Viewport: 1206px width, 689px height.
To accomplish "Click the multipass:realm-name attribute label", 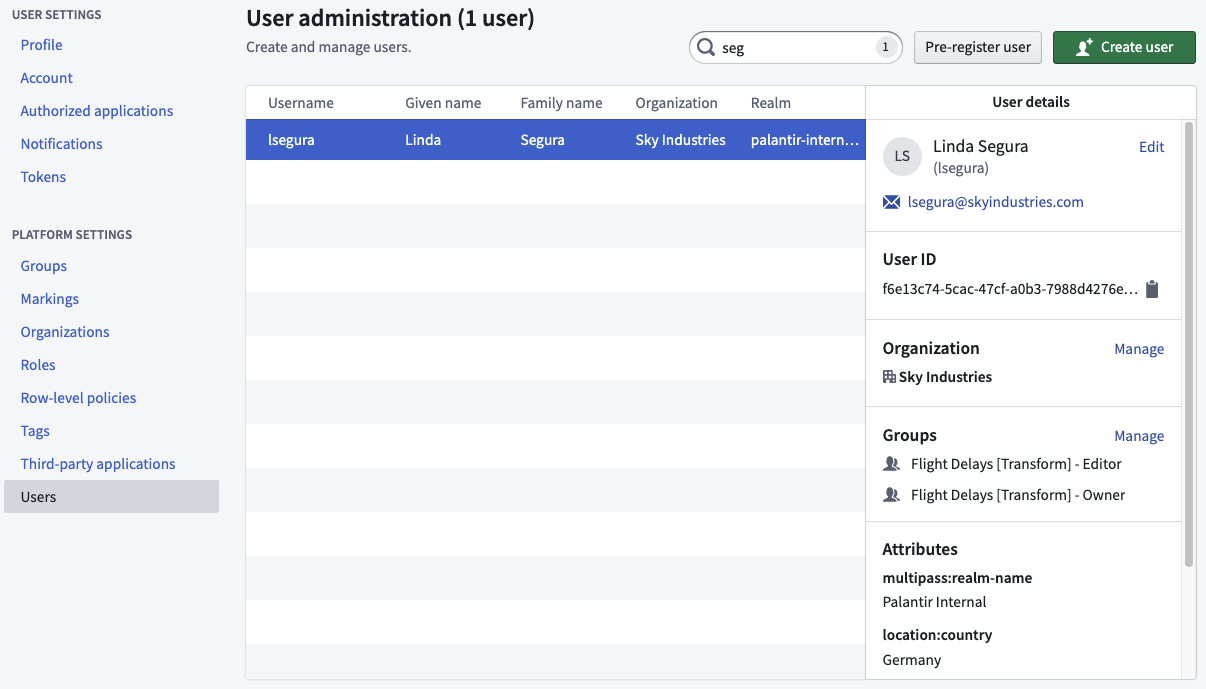I will click(x=957, y=578).
